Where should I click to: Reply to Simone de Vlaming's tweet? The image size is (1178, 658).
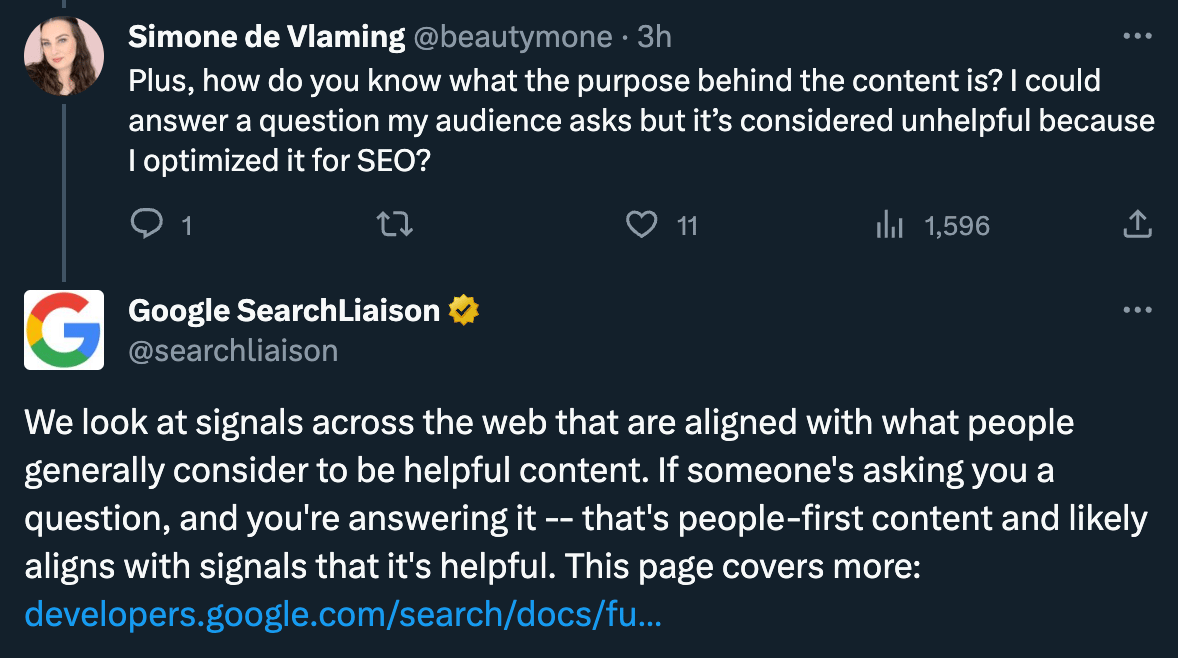click(147, 225)
